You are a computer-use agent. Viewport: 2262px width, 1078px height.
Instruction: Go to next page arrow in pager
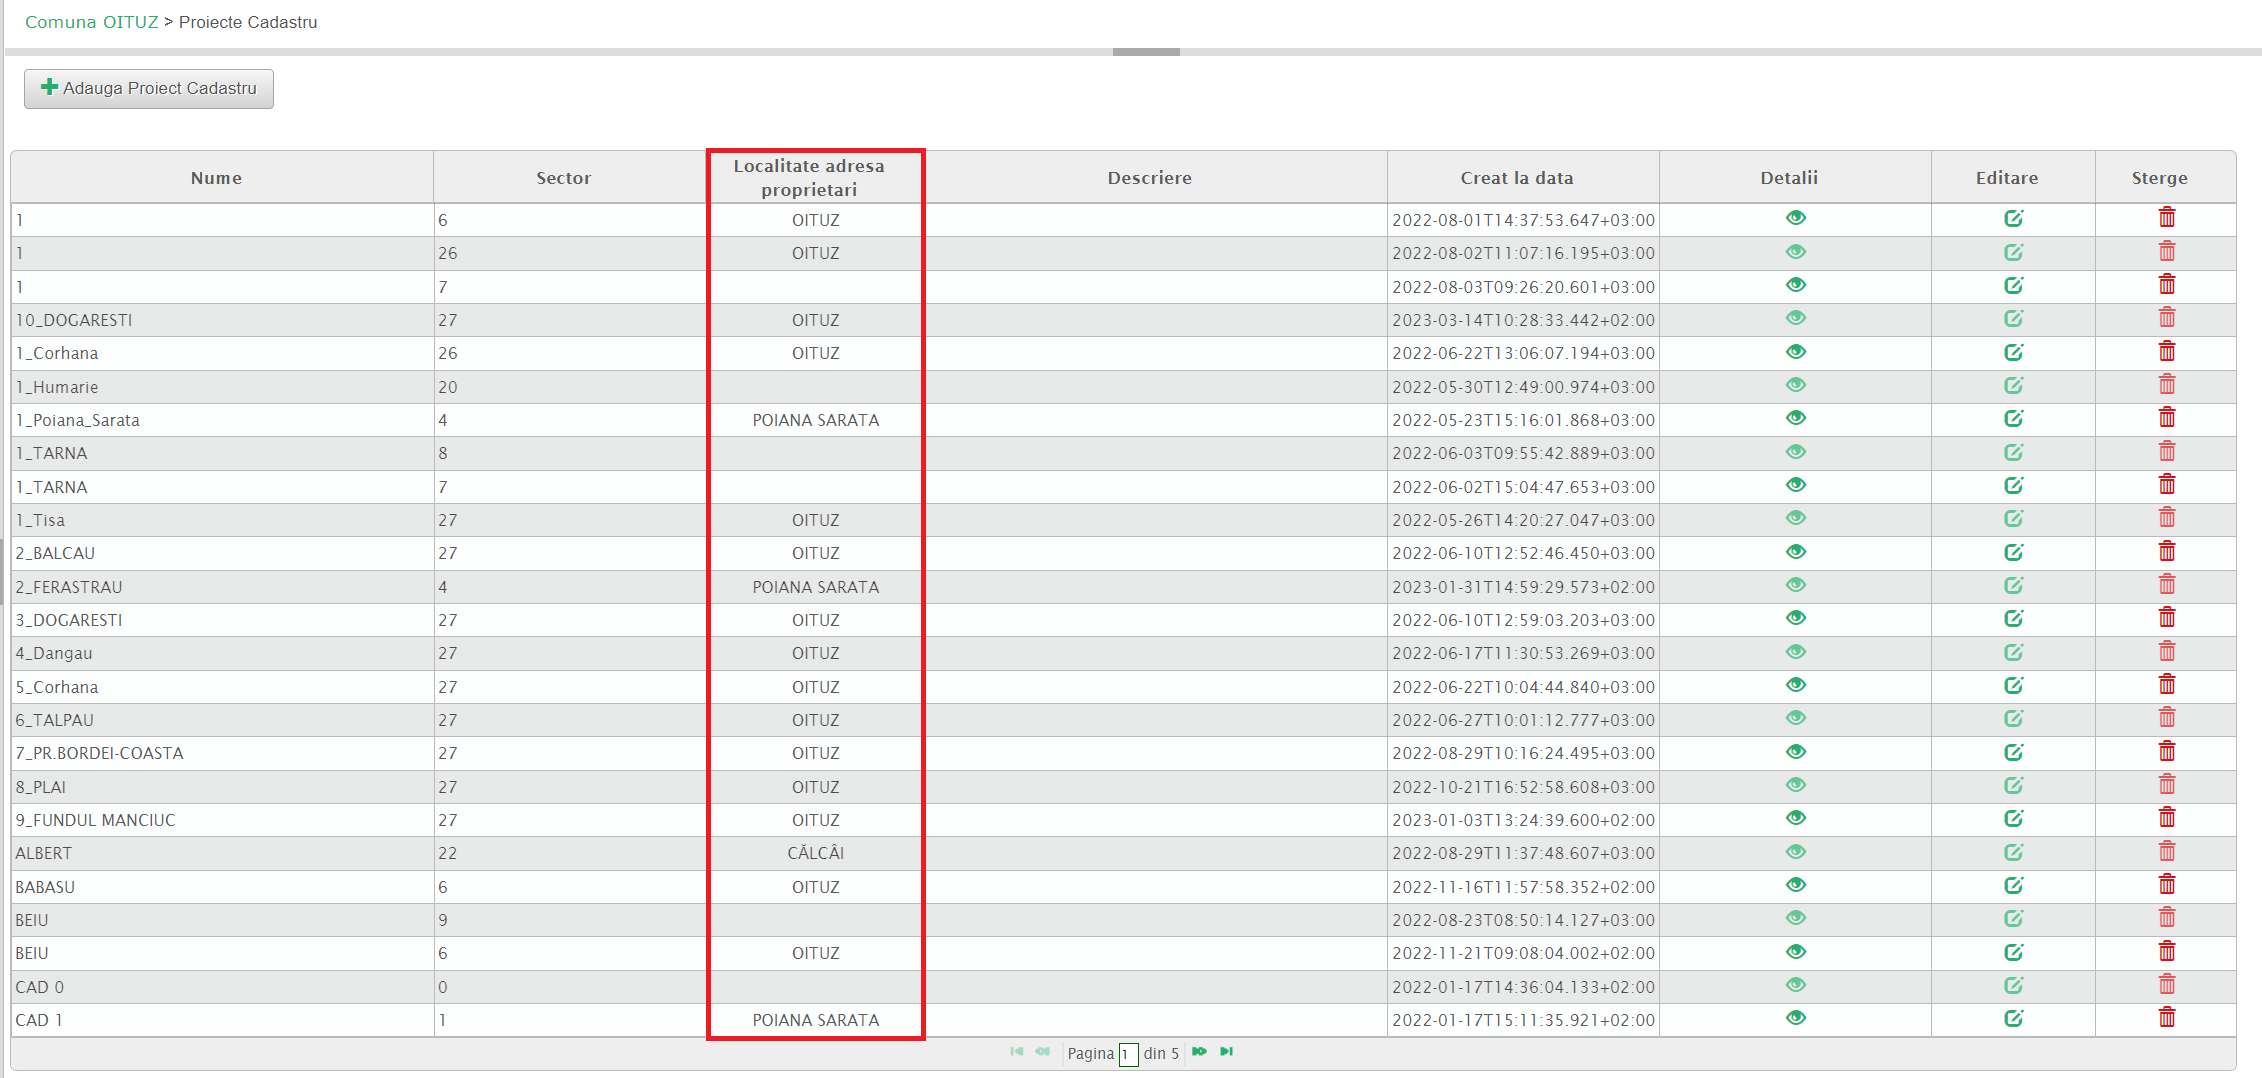[1199, 1052]
